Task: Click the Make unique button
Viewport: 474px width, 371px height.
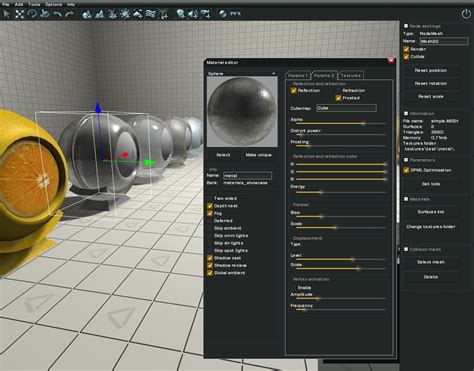Action: point(259,155)
